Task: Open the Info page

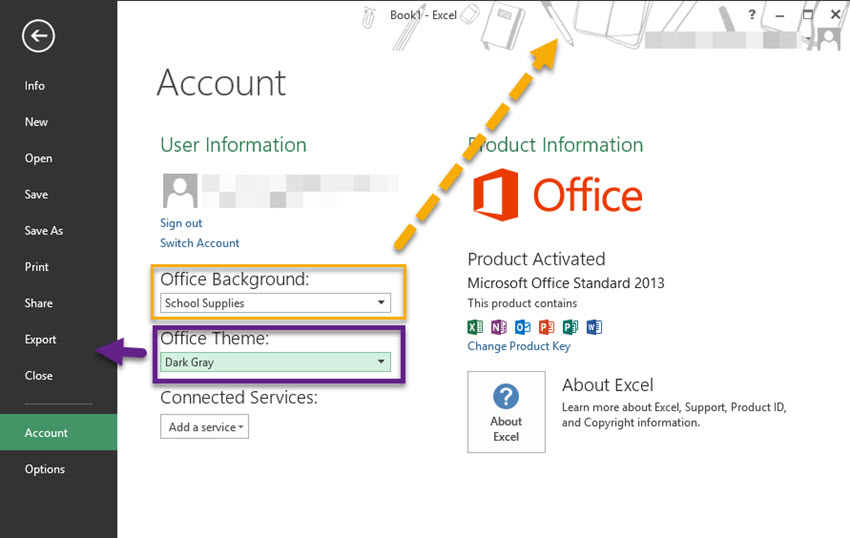Action: (x=35, y=86)
